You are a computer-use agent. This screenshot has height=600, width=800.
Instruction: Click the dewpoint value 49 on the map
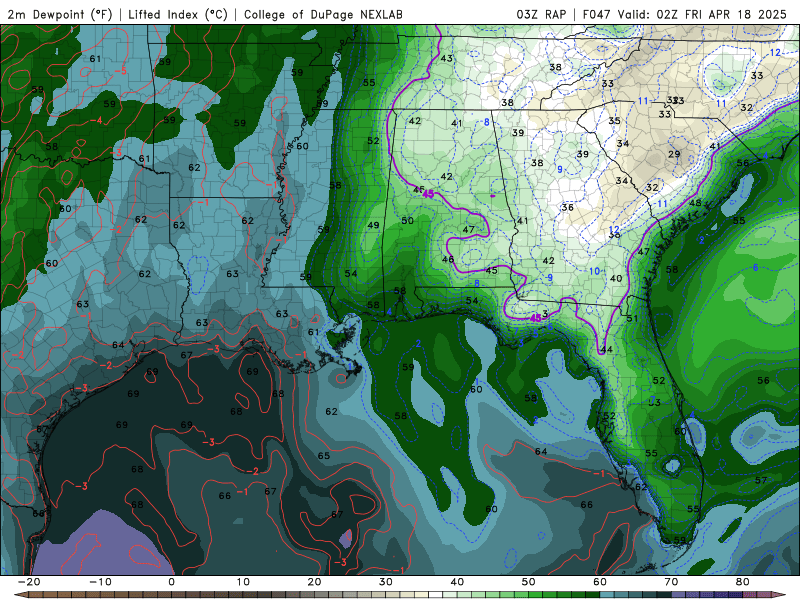pos(373,225)
